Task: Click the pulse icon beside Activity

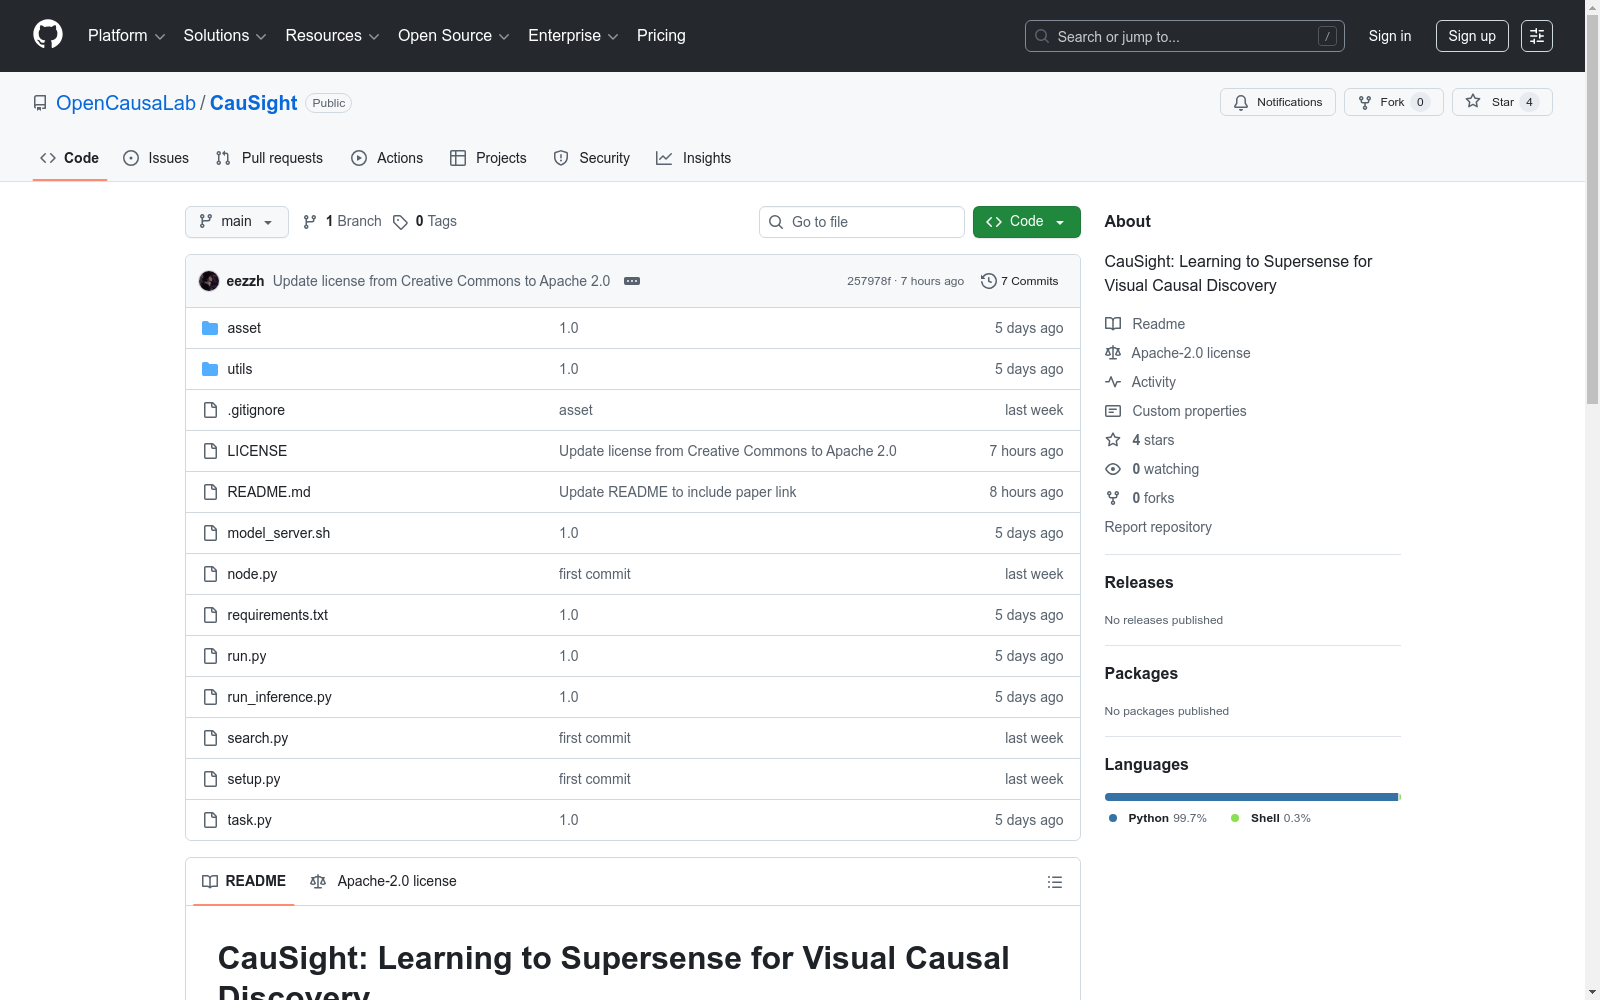Action: (x=1113, y=382)
